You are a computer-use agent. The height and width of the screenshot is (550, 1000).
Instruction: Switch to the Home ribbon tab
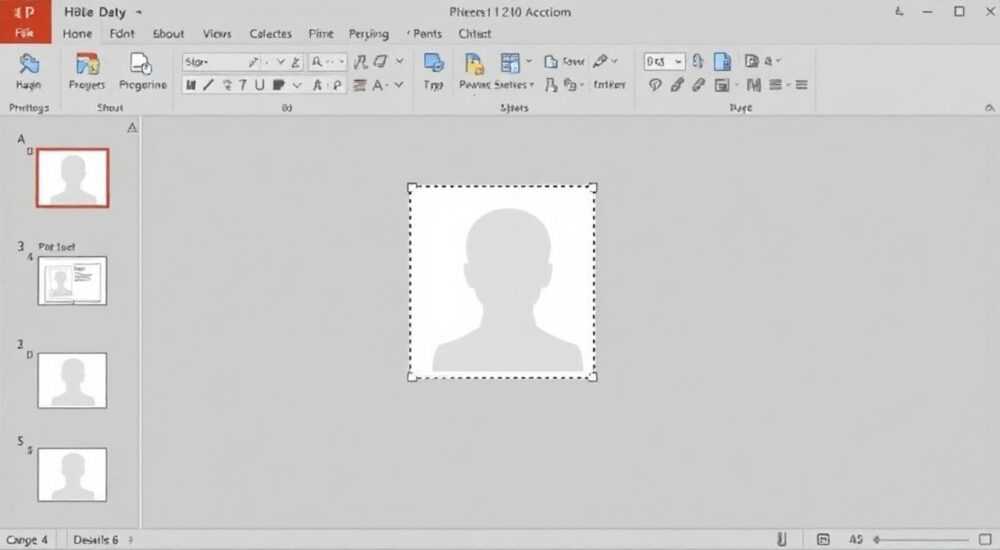tap(77, 34)
